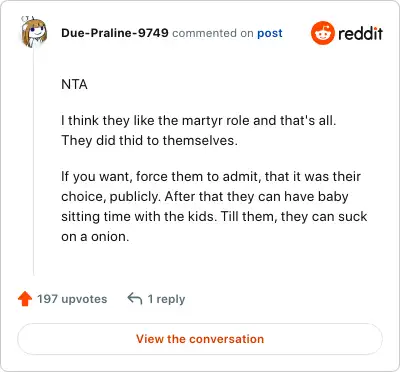This screenshot has width=400, height=372.
Task: Click the 'force them to admit' line
Action: (x=211, y=177)
